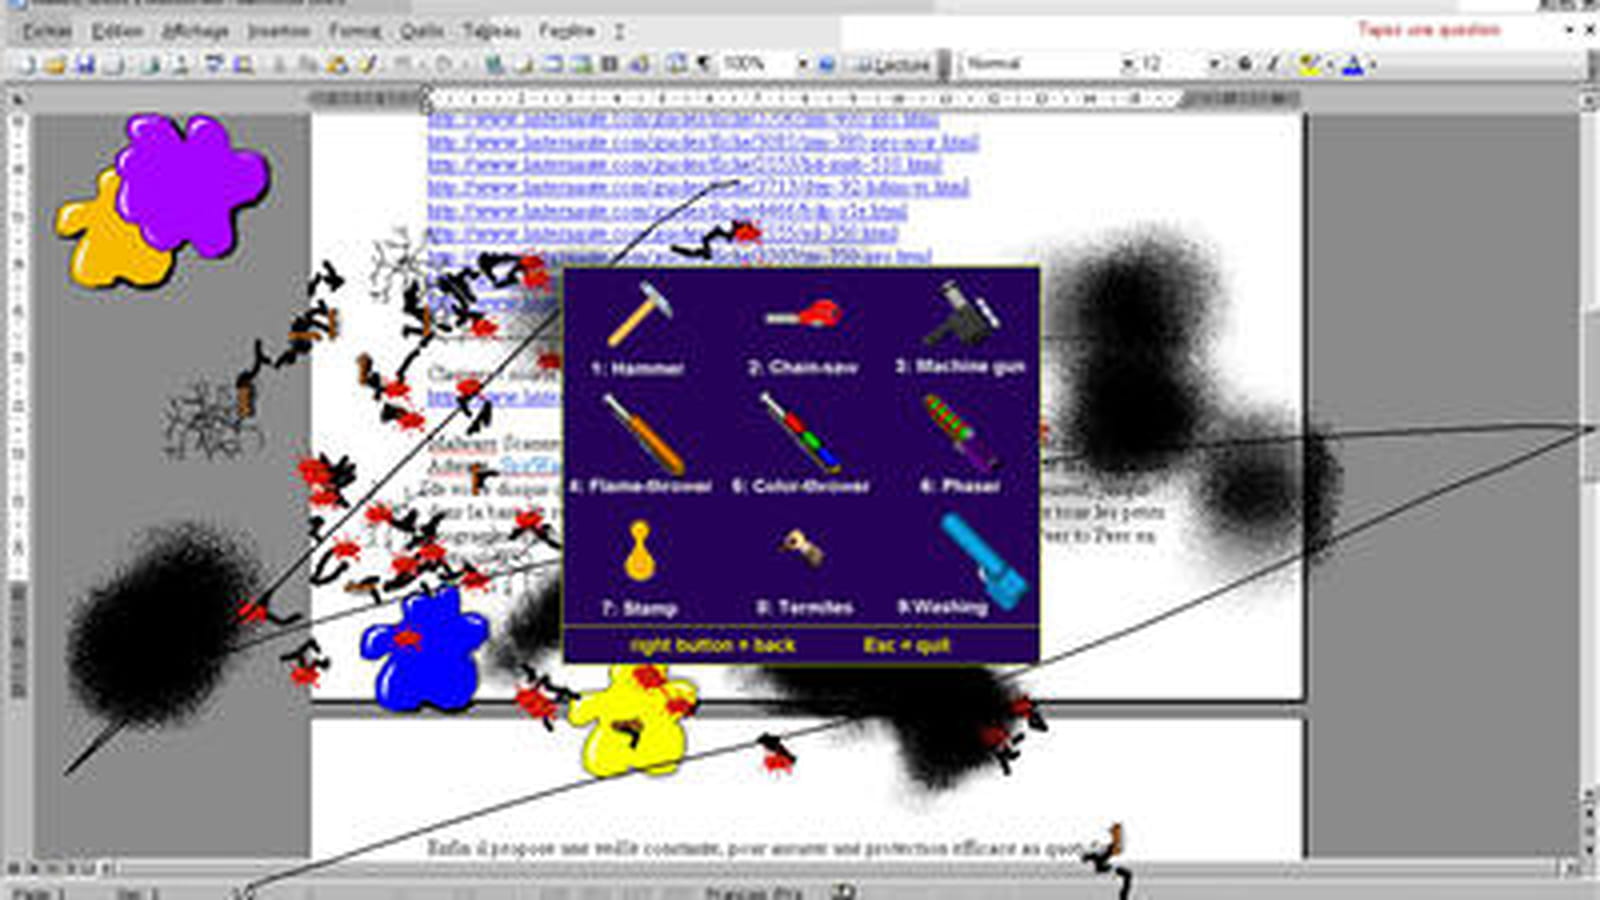
Task: Select the Stamp tool
Action: [639, 568]
